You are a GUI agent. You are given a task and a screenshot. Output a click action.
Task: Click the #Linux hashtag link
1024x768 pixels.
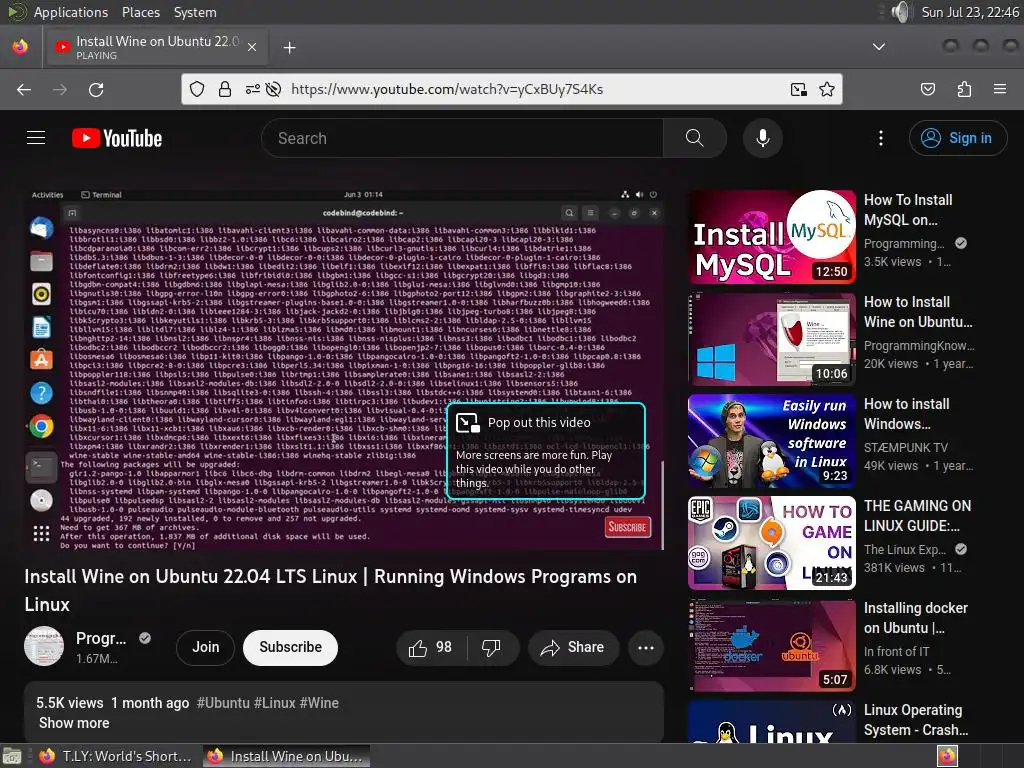click(x=274, y=703)
